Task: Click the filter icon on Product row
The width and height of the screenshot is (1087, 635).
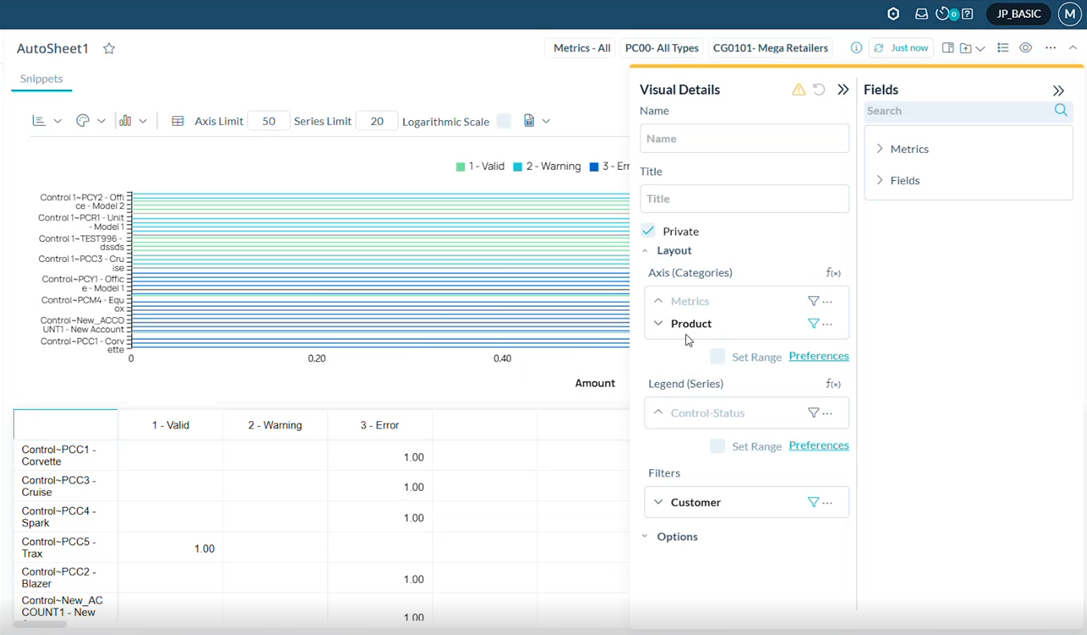Action: tap(813, 324)
